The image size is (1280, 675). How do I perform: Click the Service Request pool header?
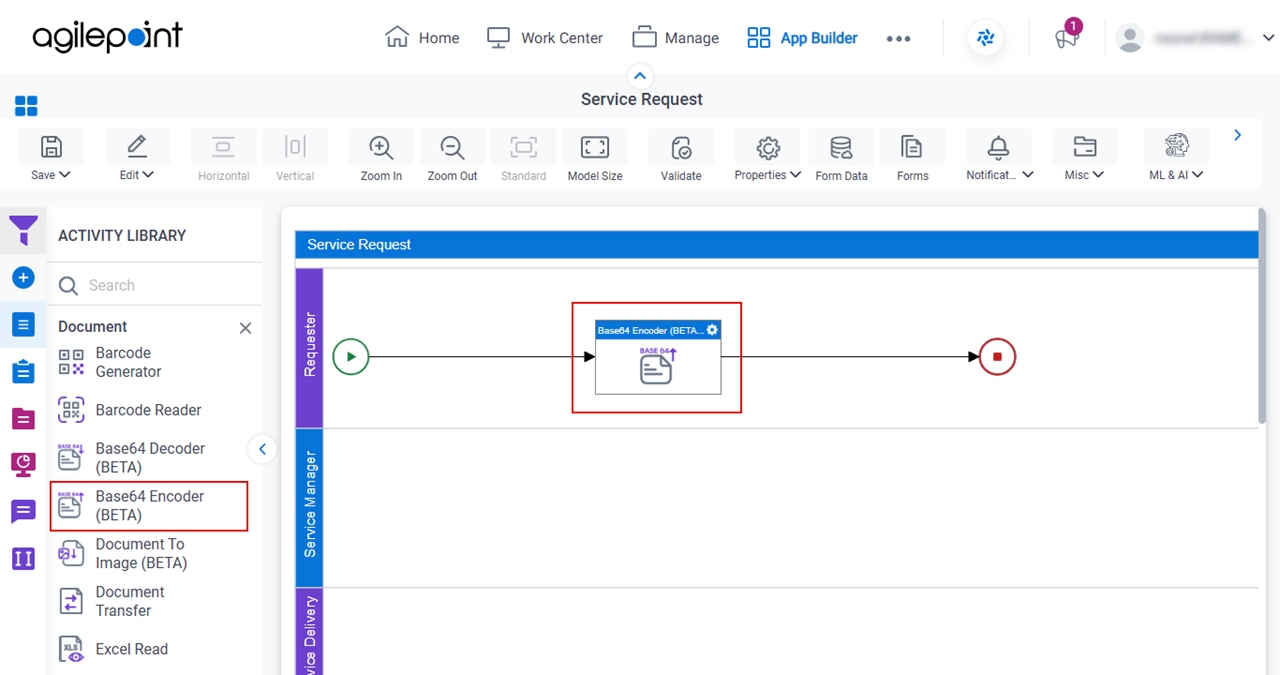(x=776, y=244)
